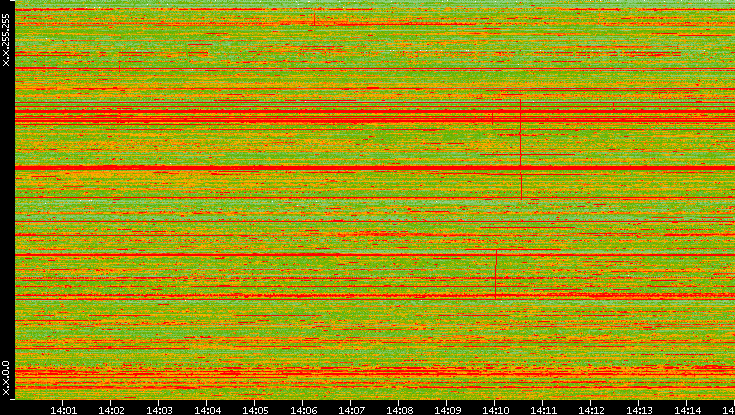This screenshot has width=735, height=415.
Task: Click the 14:11 time axis label
Action: (x=543, y=410)
